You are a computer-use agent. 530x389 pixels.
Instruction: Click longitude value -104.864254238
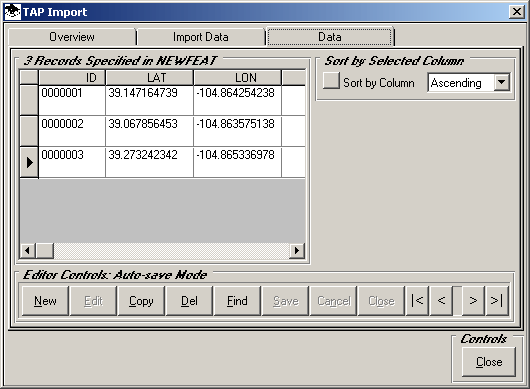tap(237, 100)
